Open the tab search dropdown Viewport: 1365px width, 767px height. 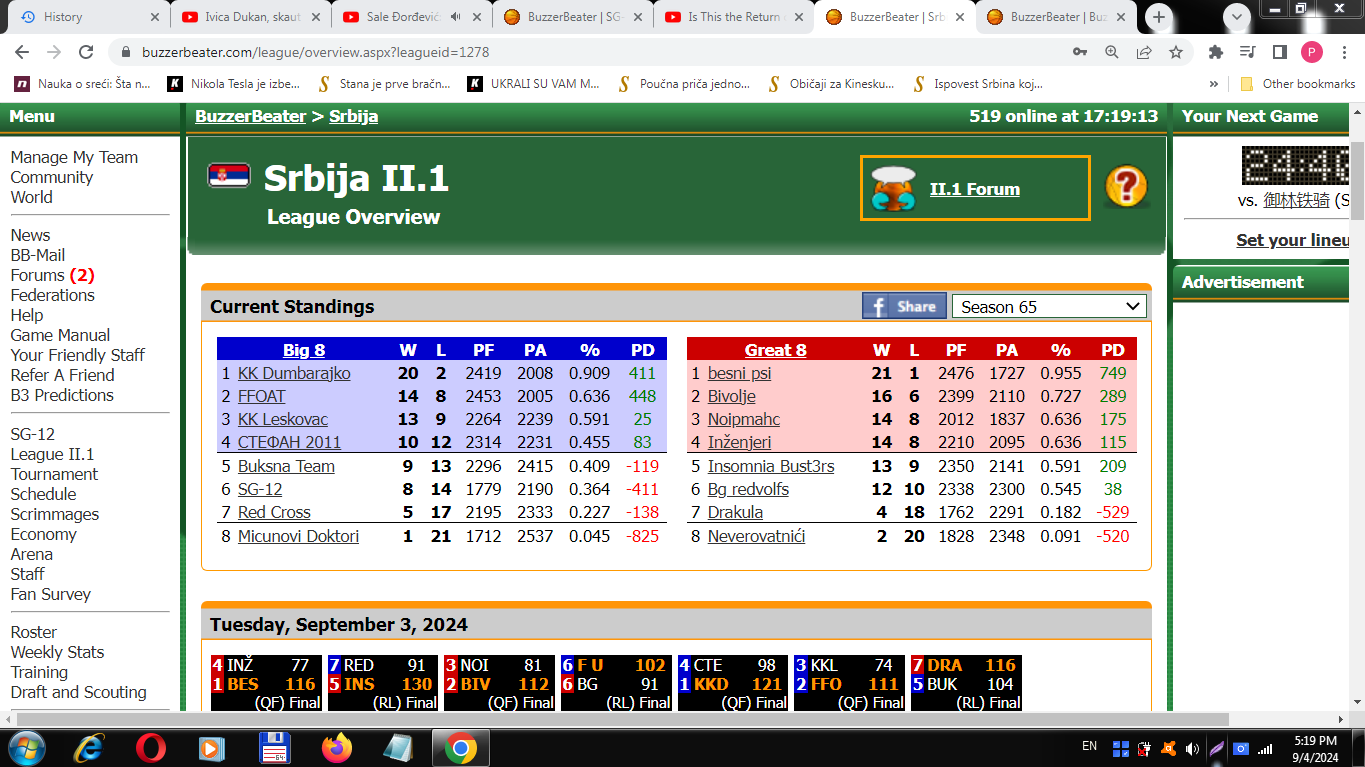pyautogui.click(x=1238, y=17)
